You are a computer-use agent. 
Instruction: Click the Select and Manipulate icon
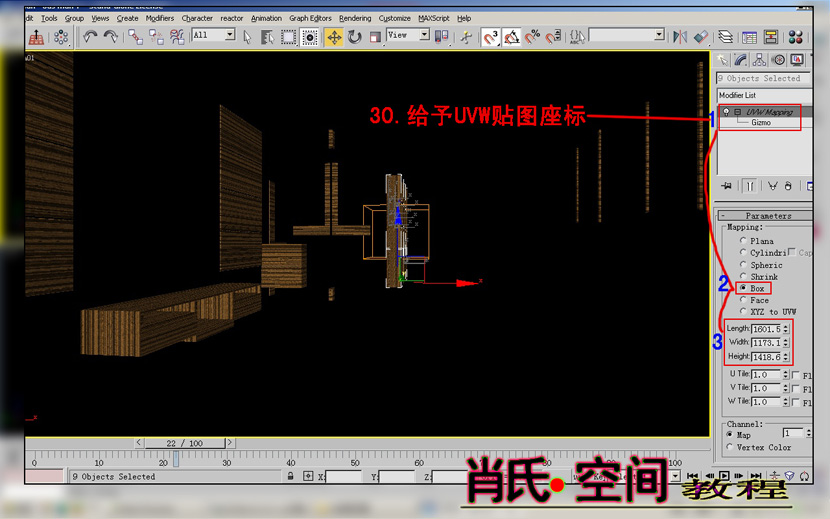point(466,37)
